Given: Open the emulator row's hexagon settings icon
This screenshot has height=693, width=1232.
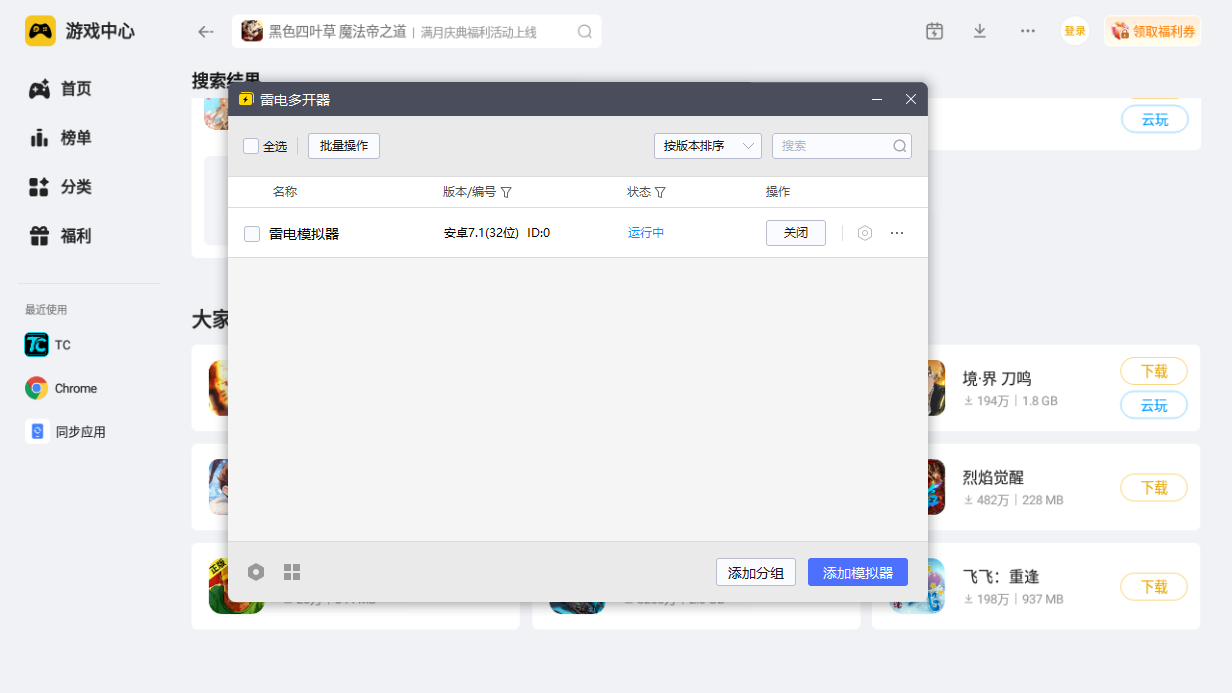Looking at the screenshot, I should click(864, 232).
